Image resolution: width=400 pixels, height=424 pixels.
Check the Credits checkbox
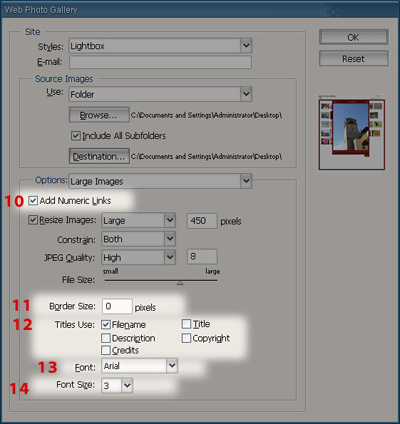106,350
